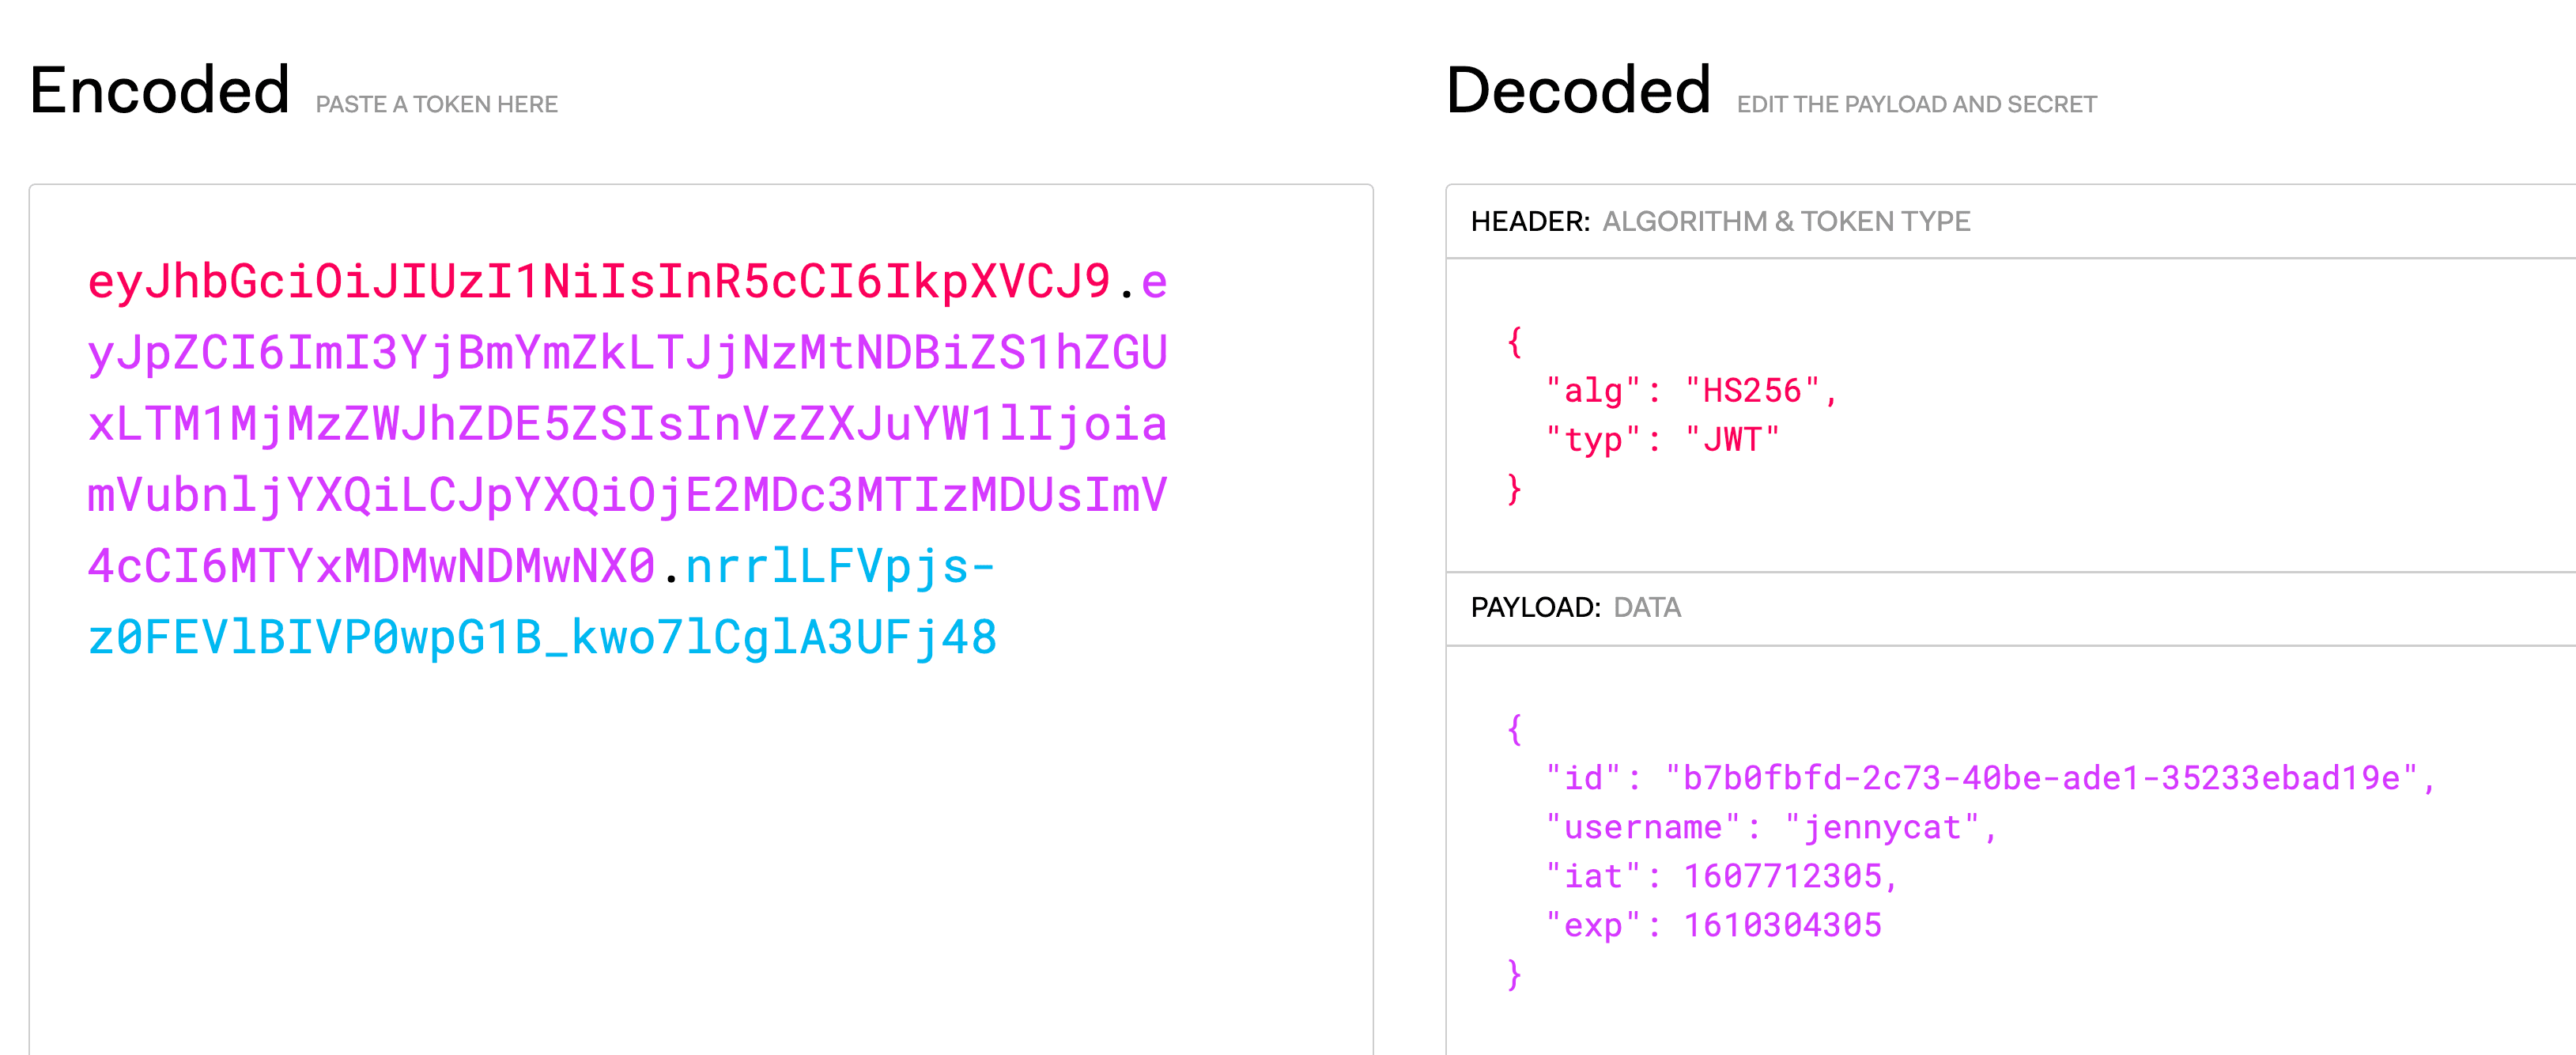Click the red header segment of the encoded token
This screenshot has width=2576, height=1055.
click(598, 282)
